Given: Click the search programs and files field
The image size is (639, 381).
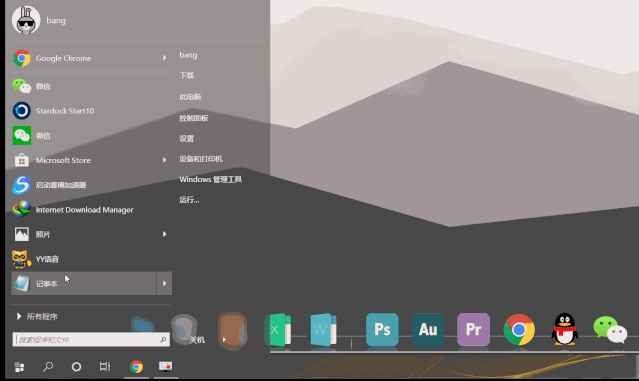Looking at the screenshot, I should pos(91,339).
